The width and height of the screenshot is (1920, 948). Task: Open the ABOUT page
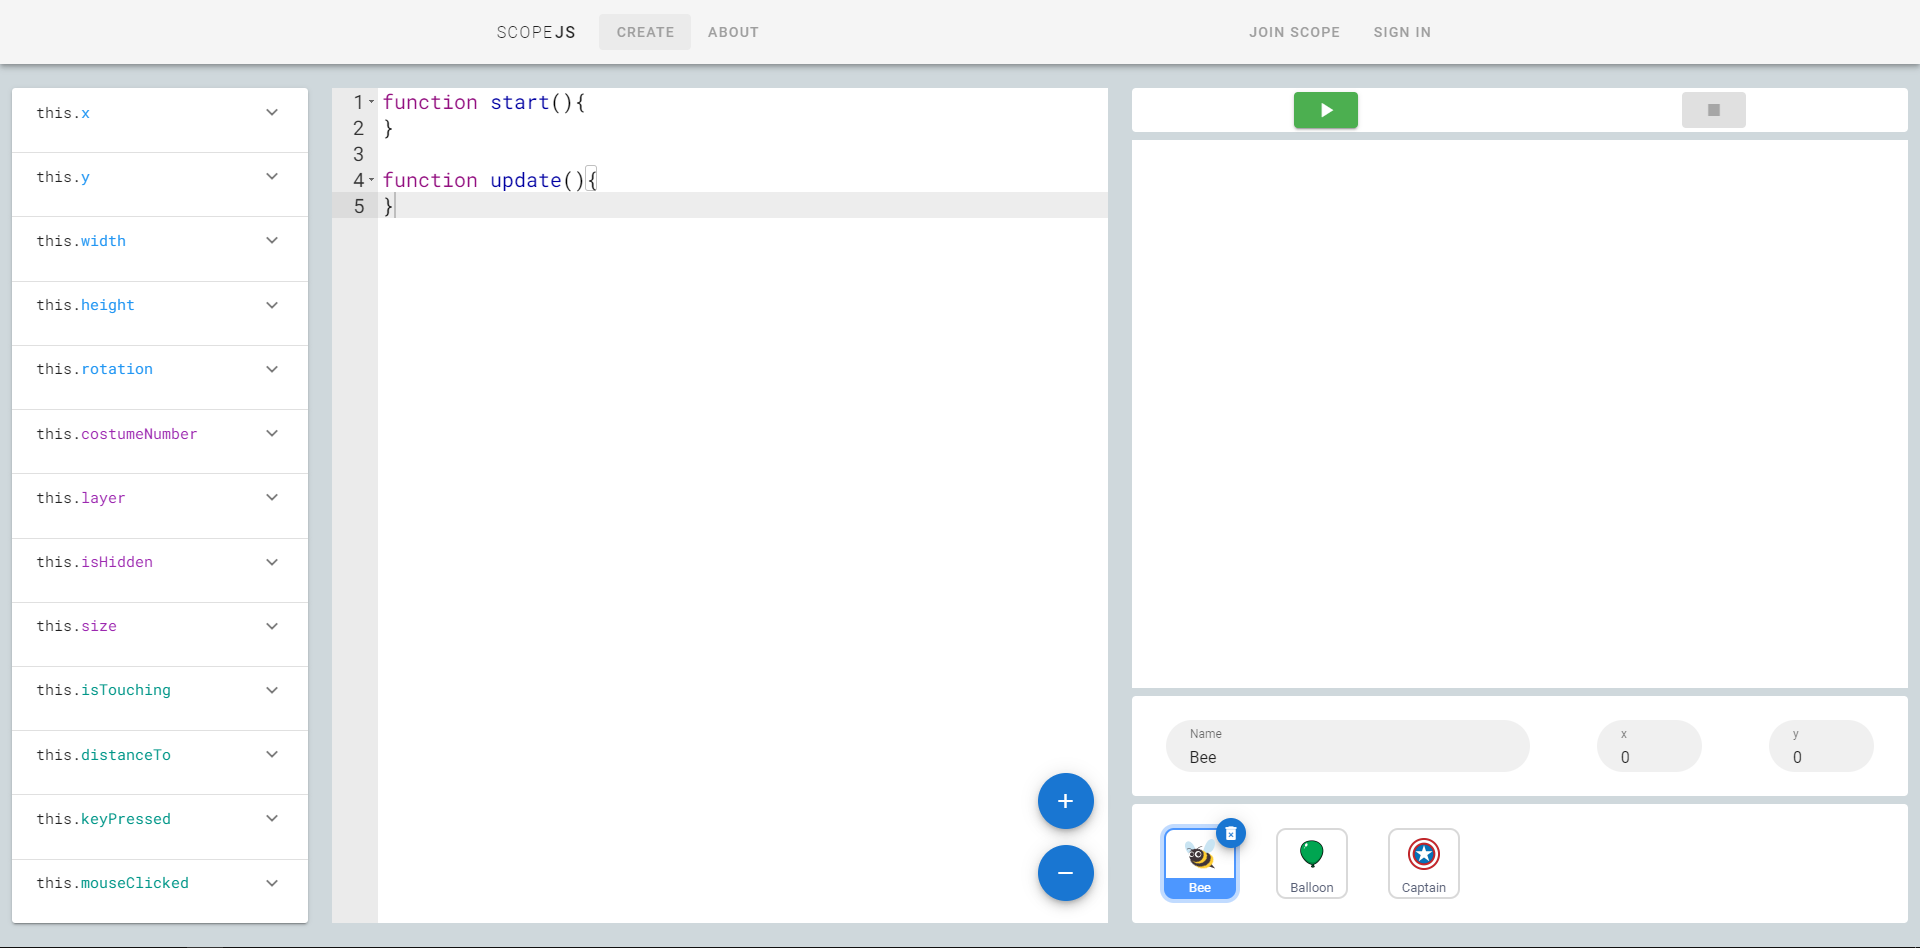click(733, 32)
